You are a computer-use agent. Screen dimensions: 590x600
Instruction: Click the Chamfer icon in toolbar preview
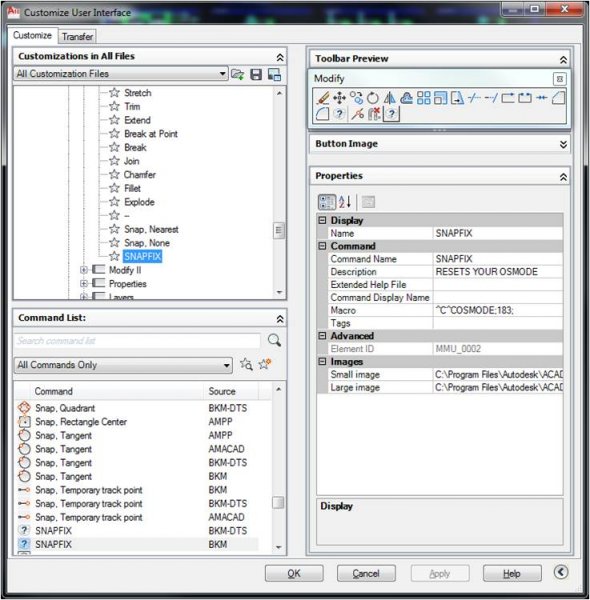point(559,98)
